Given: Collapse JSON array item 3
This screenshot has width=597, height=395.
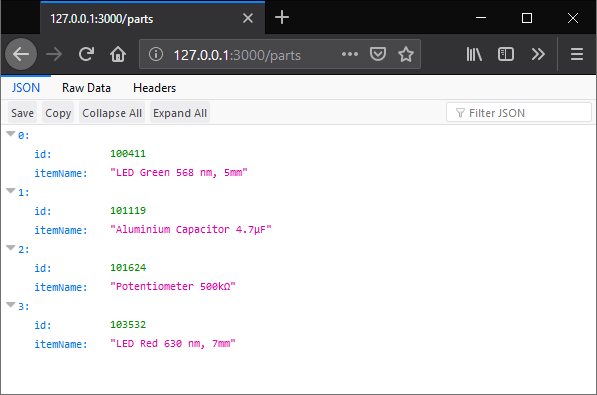Looking at the screenshot, I should pos(11,305).
